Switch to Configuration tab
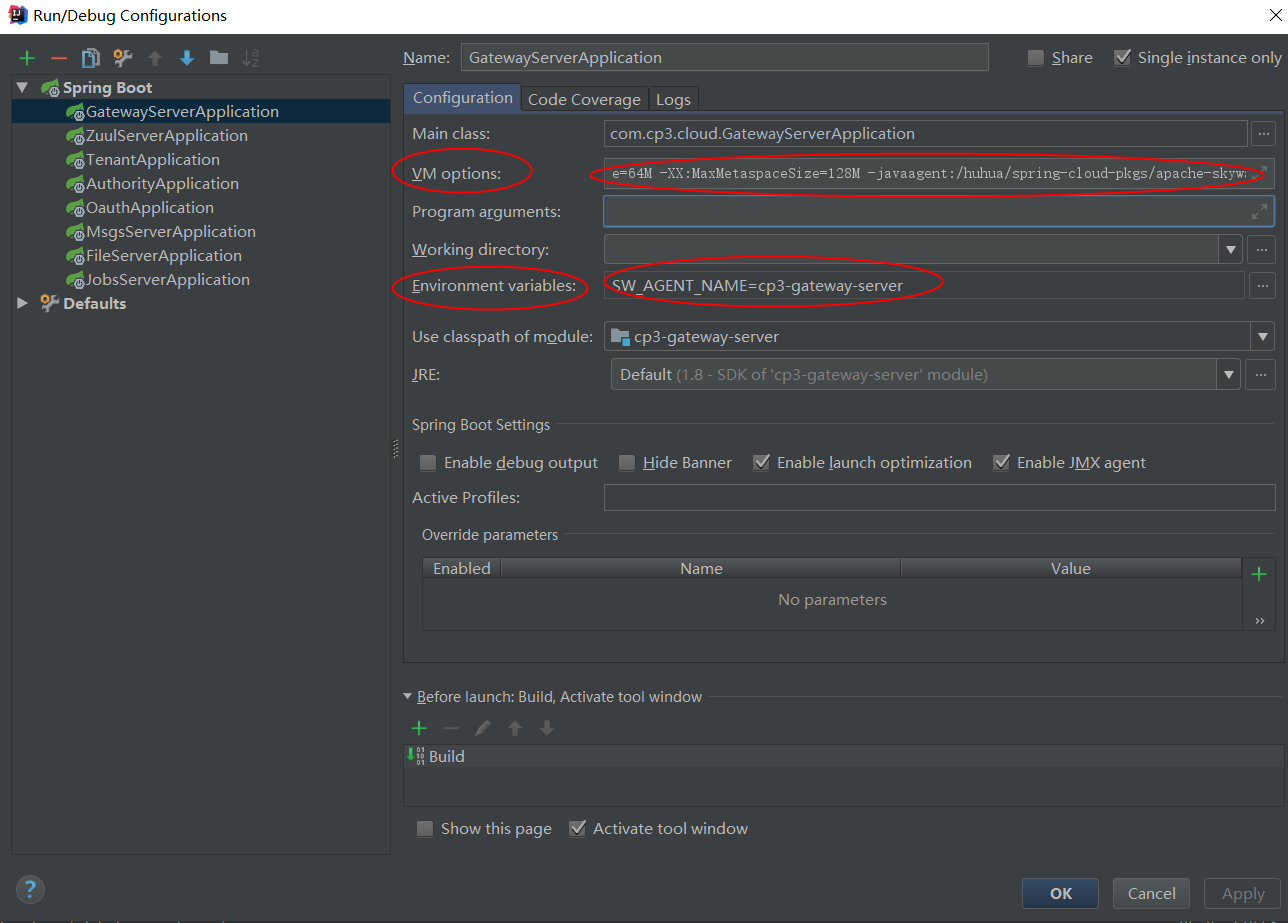The height and width of the screenshot is (923, 1288). point(462,98)
